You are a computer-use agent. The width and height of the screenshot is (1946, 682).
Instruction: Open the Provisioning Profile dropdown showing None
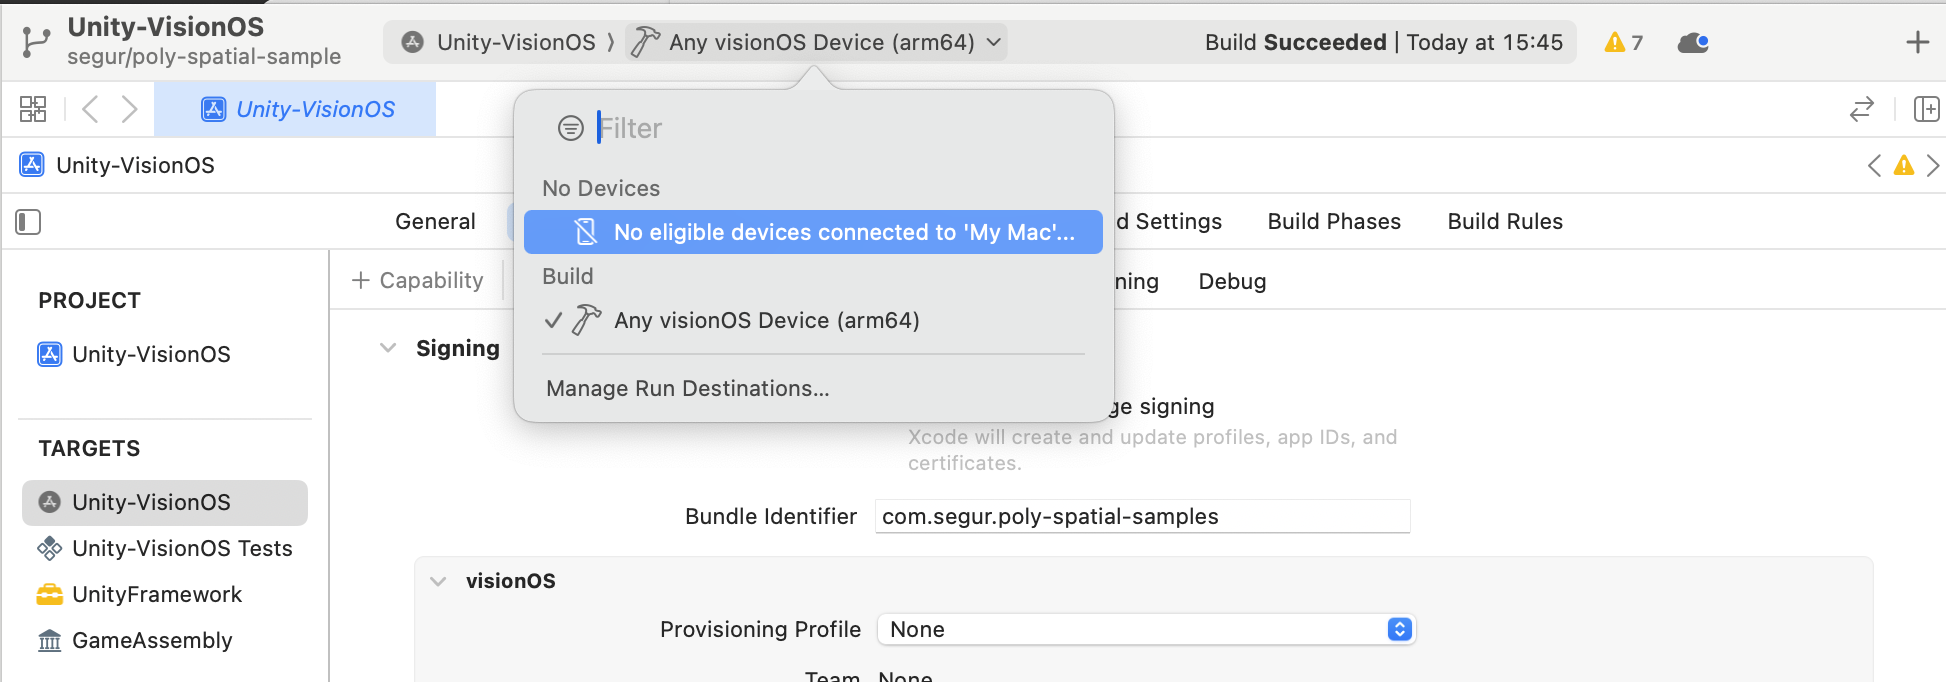click(x=1399, y=629)
